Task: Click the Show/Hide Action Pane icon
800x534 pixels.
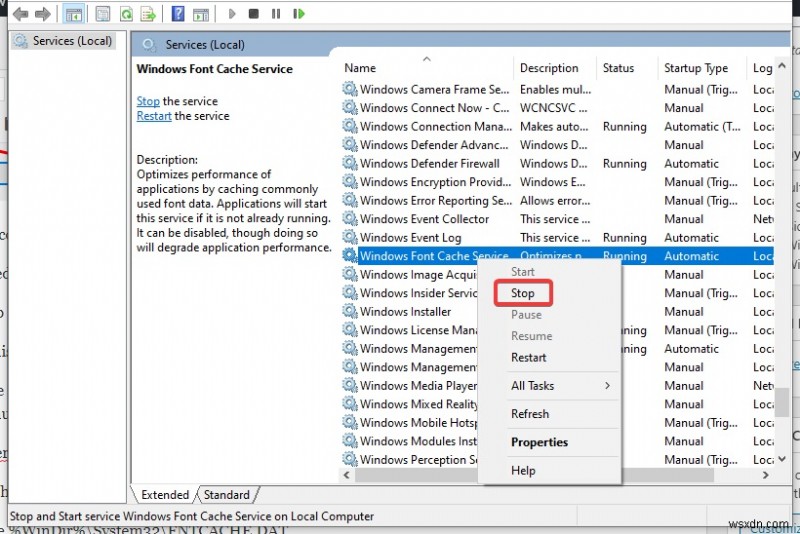Action: 201,14
